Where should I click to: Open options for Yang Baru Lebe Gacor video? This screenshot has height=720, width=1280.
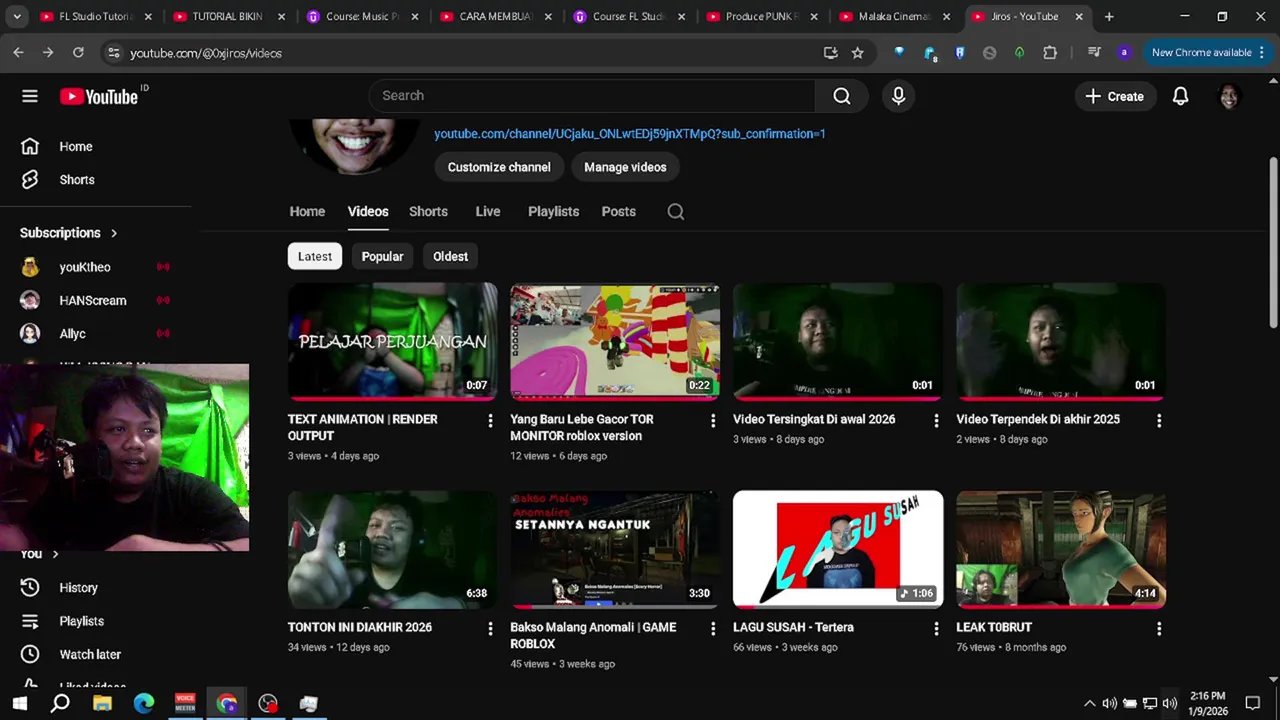[x=713, y=421]
